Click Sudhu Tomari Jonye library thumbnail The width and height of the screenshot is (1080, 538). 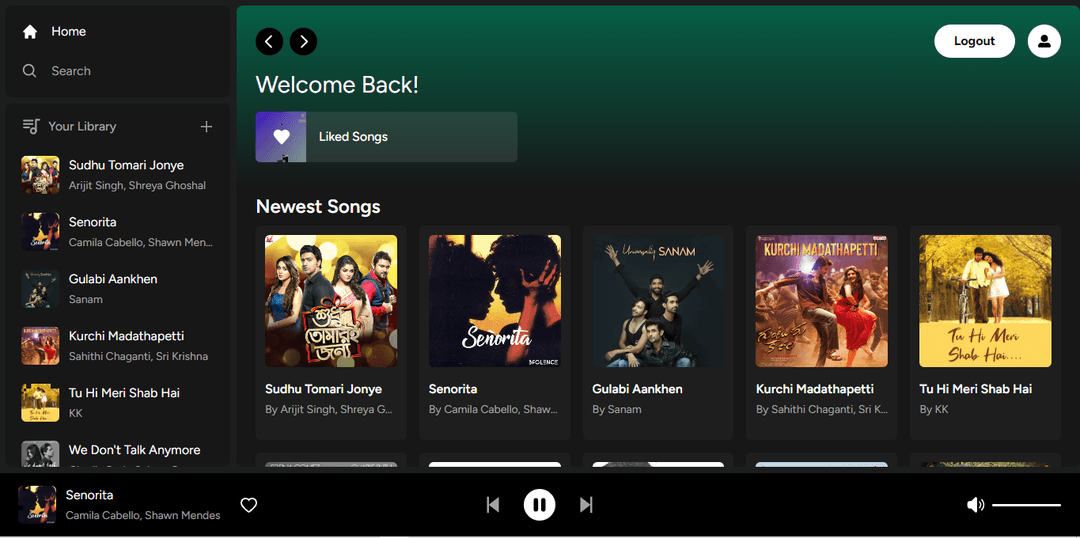[x=40, y=175]
